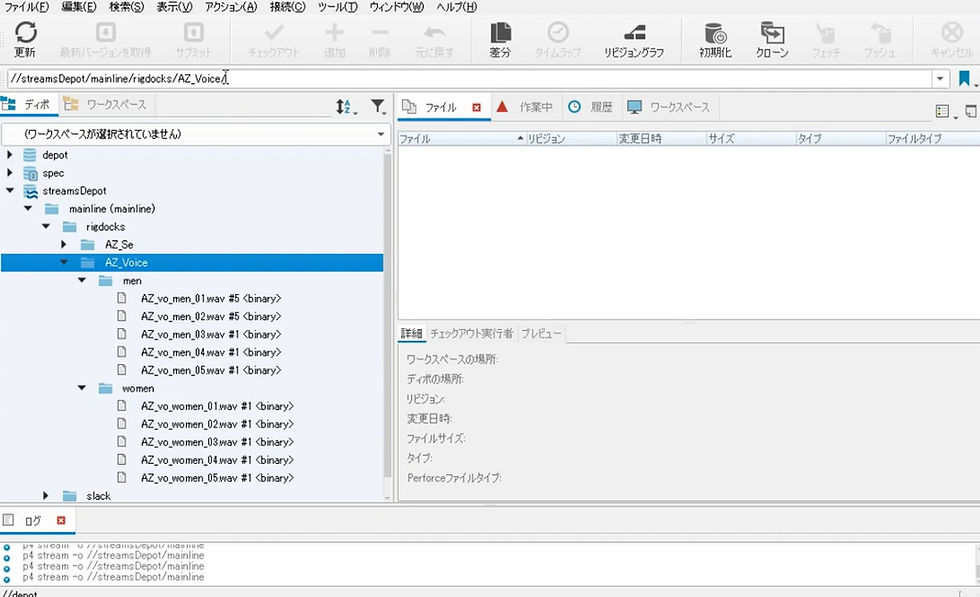980x597 pixels.
Task: Open the 編集(E) menu
Action: coord(79,7)
